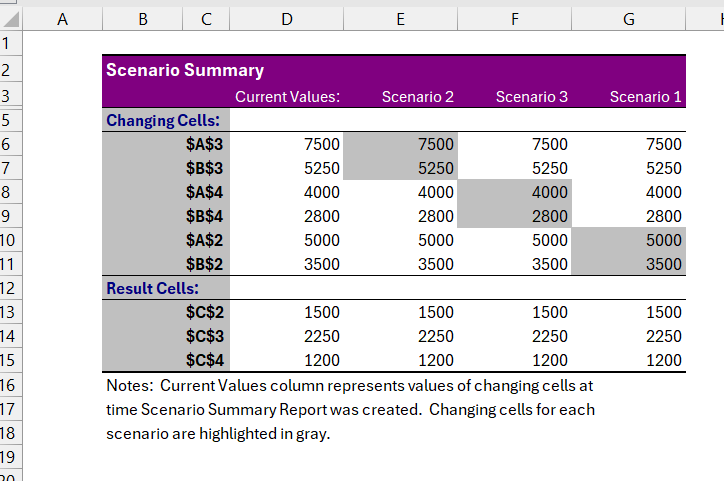Click the Scenario Summary title cell
Screen dimensions: 724x481
tap(185, 70)
